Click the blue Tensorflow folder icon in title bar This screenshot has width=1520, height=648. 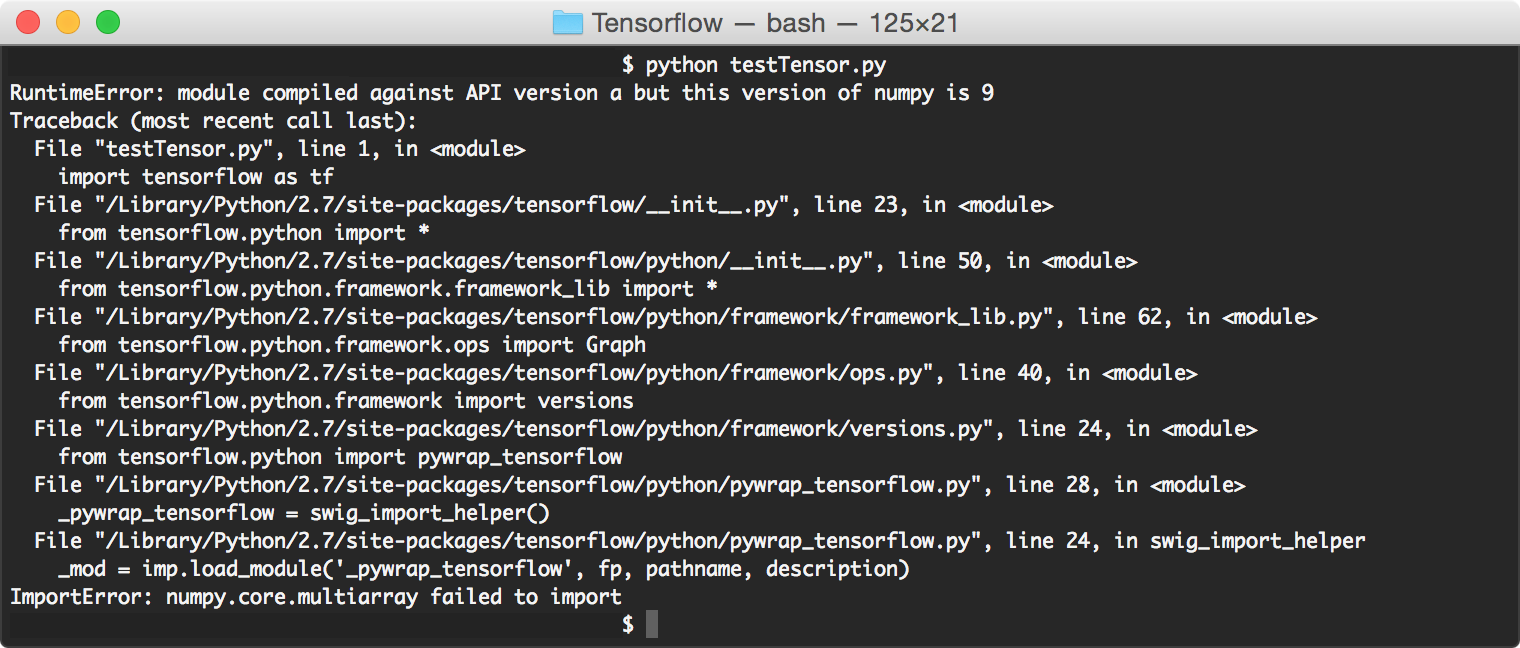[x=568, y=22]
